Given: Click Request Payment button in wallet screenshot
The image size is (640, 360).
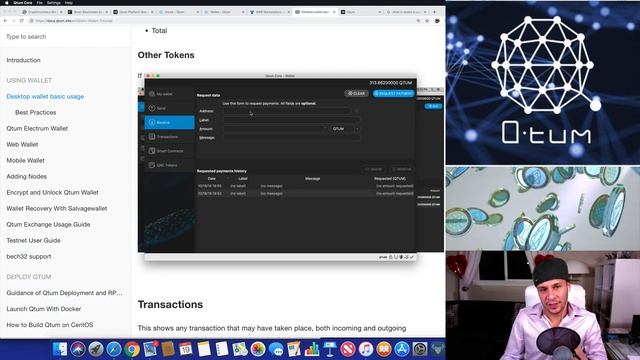Looking at the screenshot, I should (393, 93).
